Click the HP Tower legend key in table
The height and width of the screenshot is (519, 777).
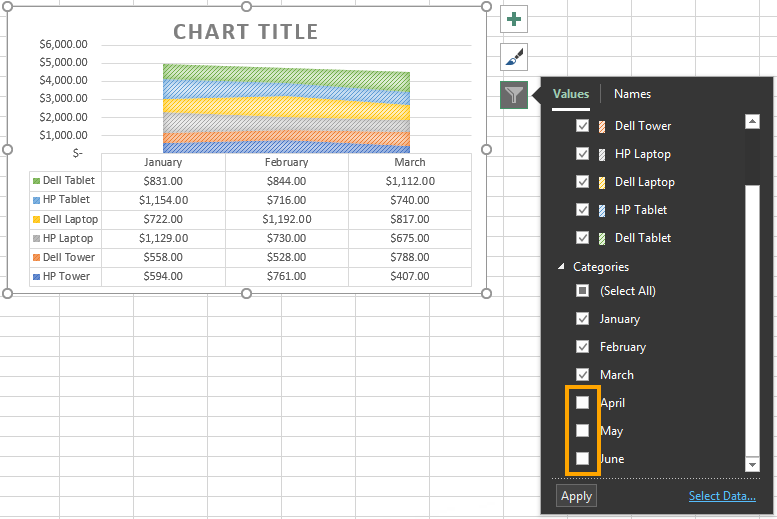click(36, 277)
